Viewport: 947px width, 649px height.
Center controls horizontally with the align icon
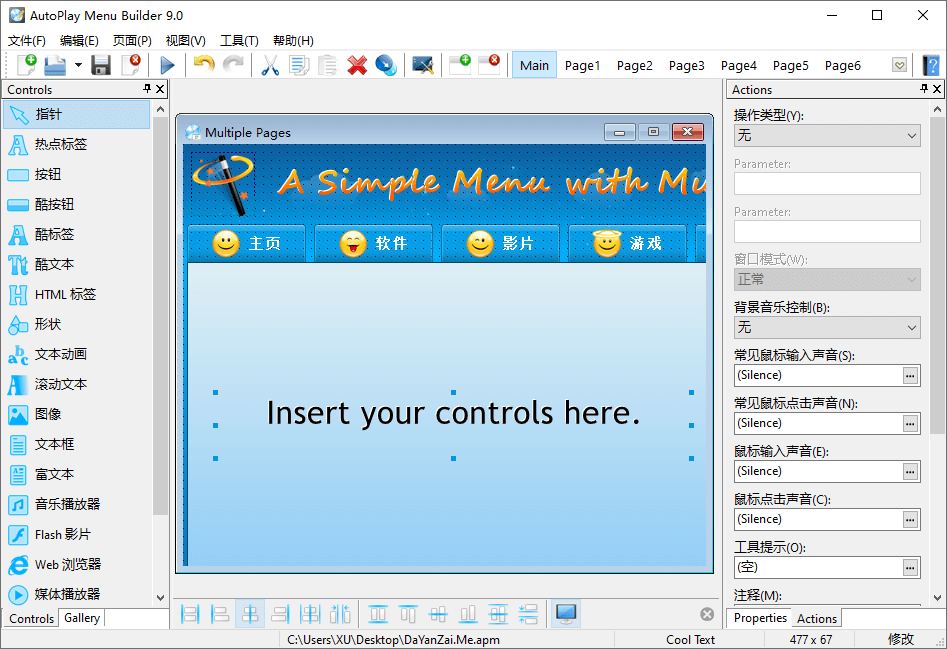point(249,615)
